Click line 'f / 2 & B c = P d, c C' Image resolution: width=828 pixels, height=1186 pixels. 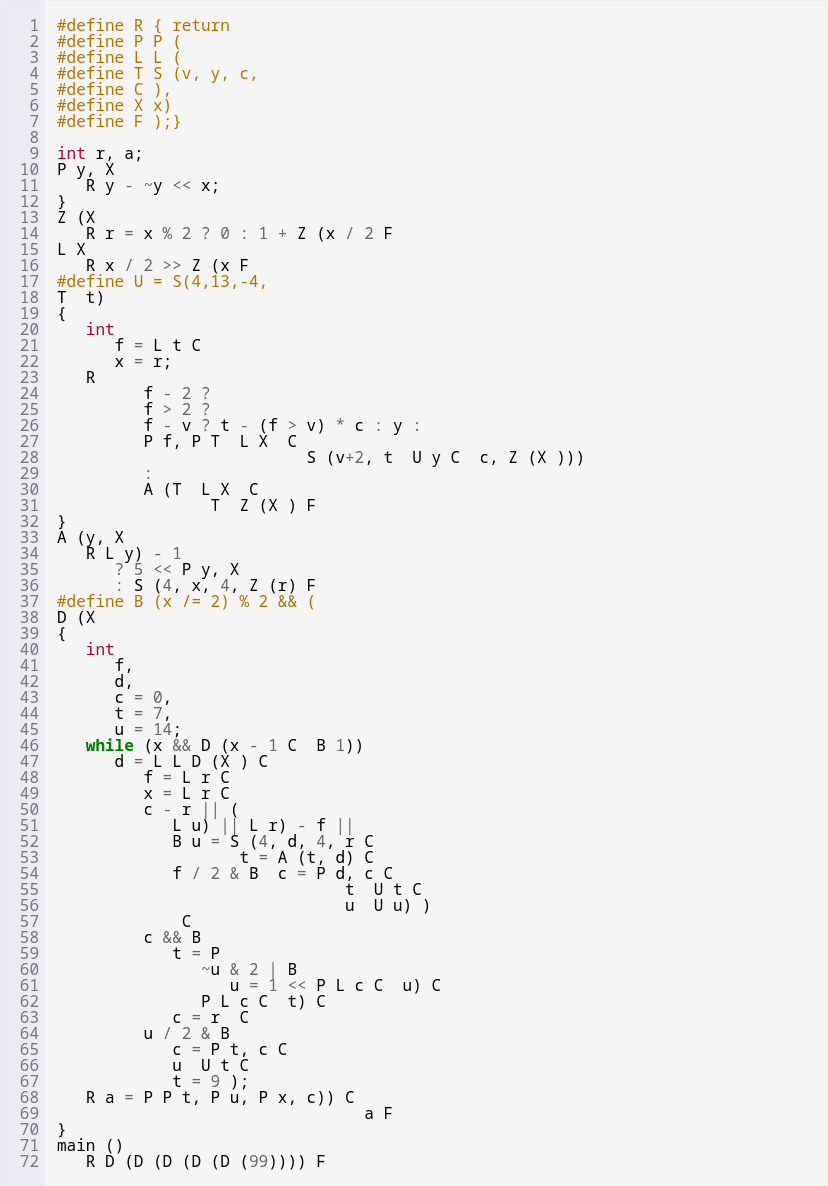[282, 874]
